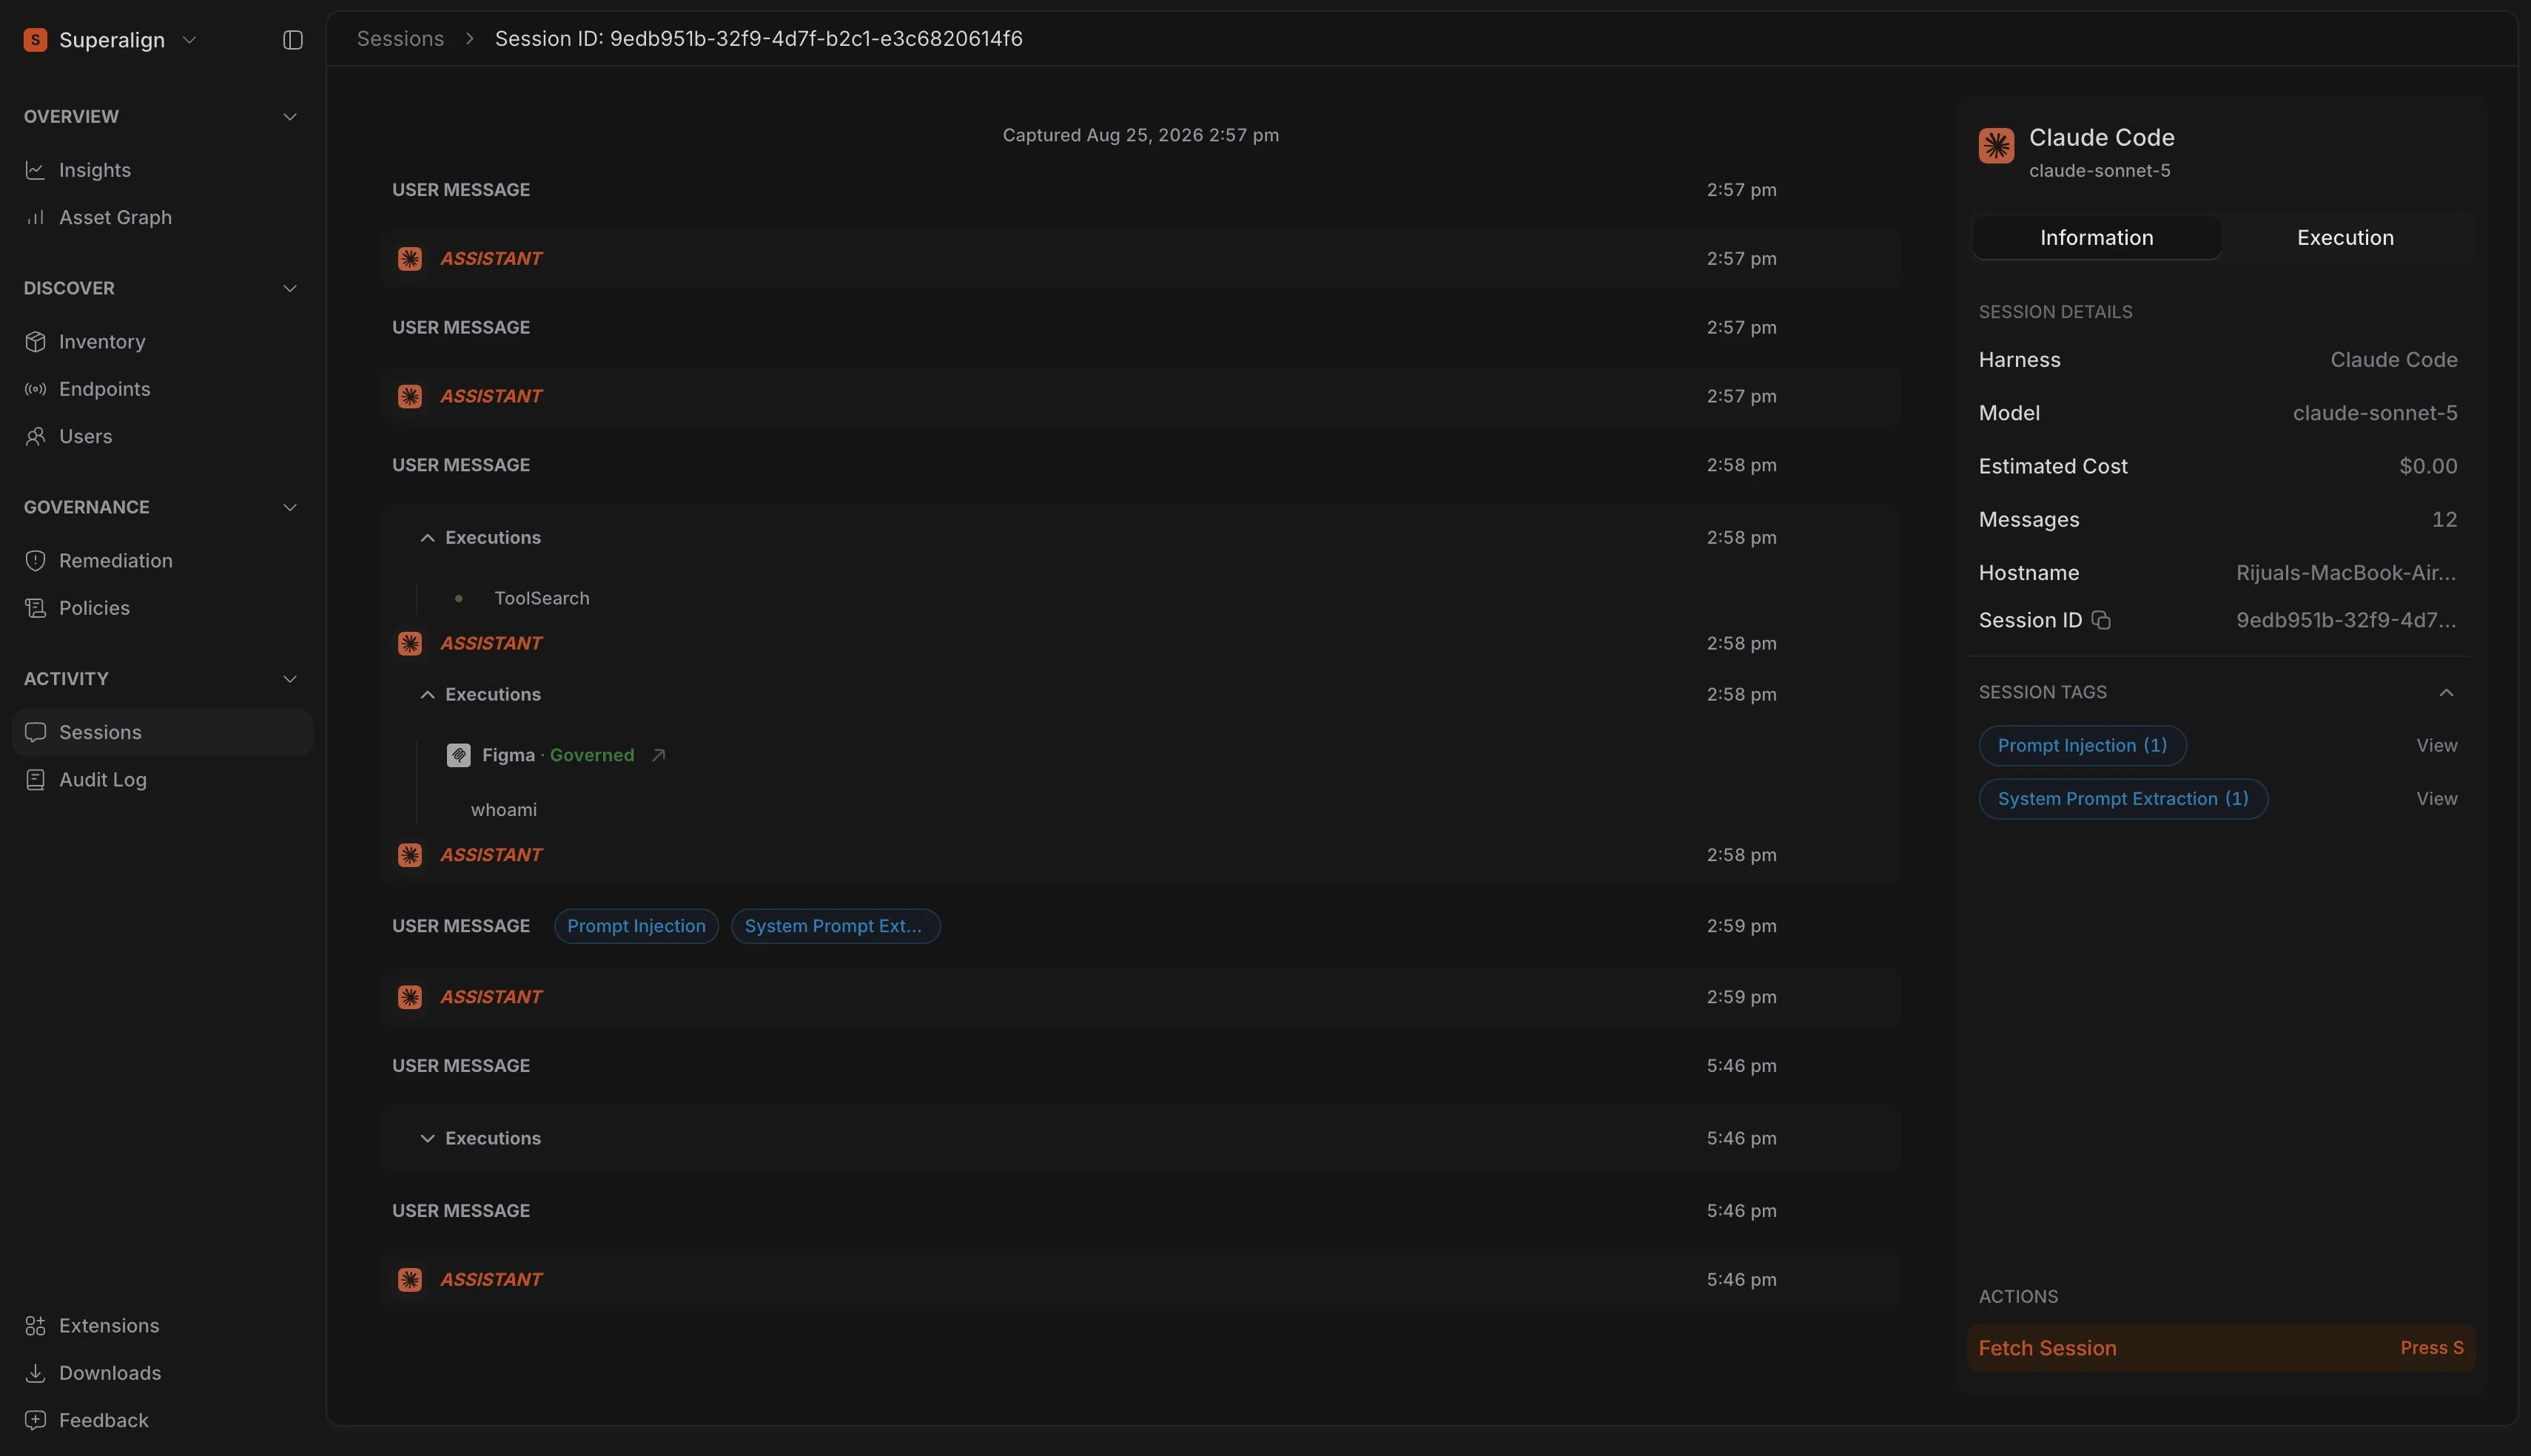
Task: Collapse the Executions group containing ToolSearch
Action: (427, 538)
